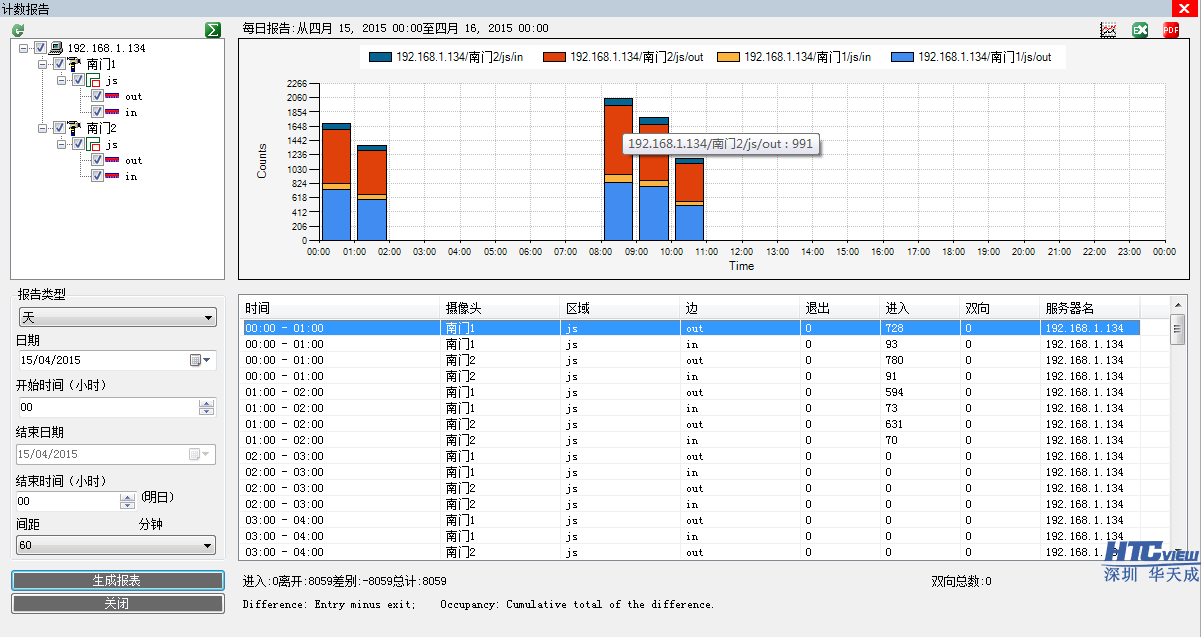Select the 192.168.1.134 server computer icon
Image resolution: width=1201 pixels, height=637 pixels.
pos(57,48)
